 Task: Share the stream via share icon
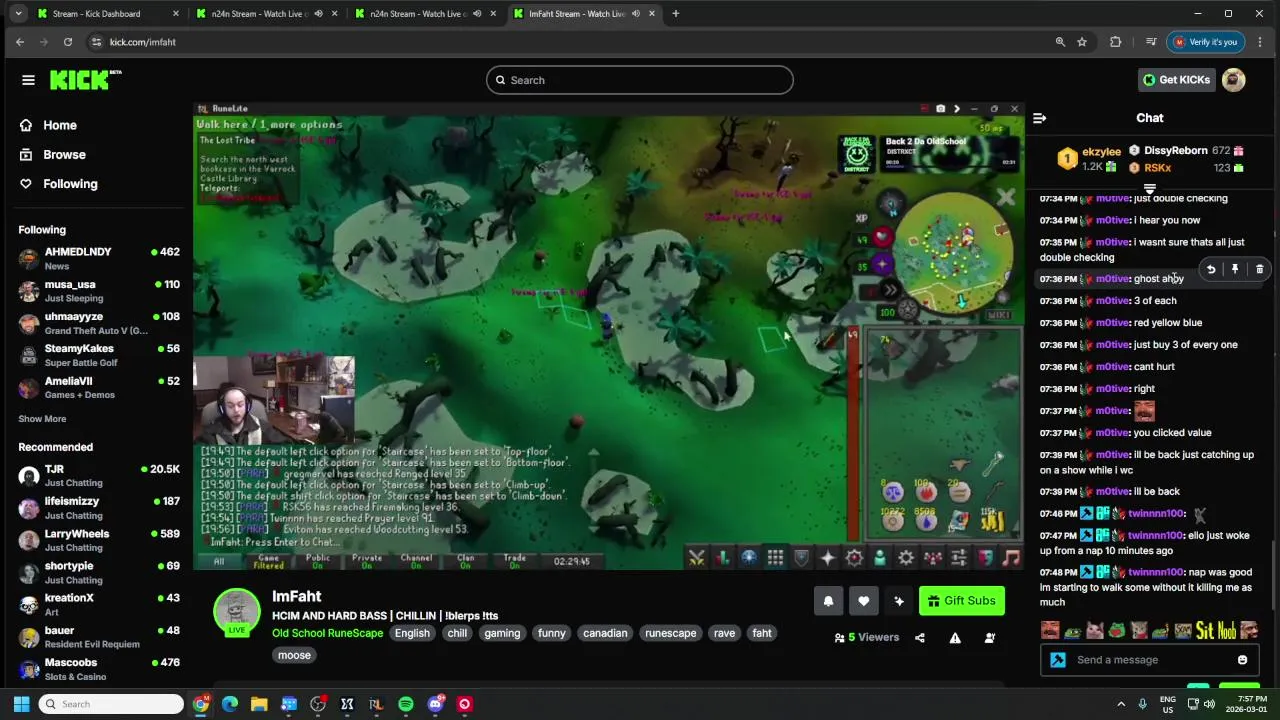coord(920,638)
